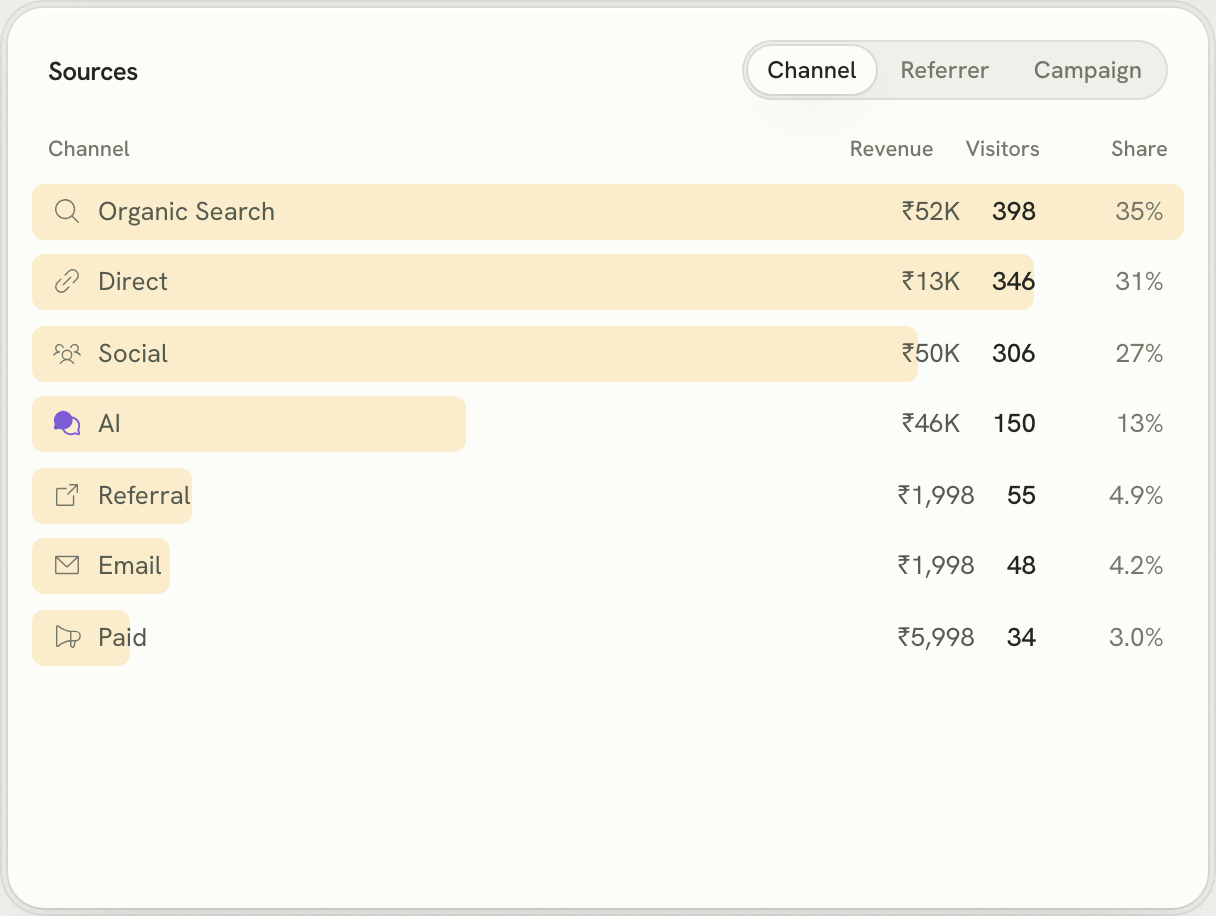Click the 3.0% share value

click(x=1136, y=637)
